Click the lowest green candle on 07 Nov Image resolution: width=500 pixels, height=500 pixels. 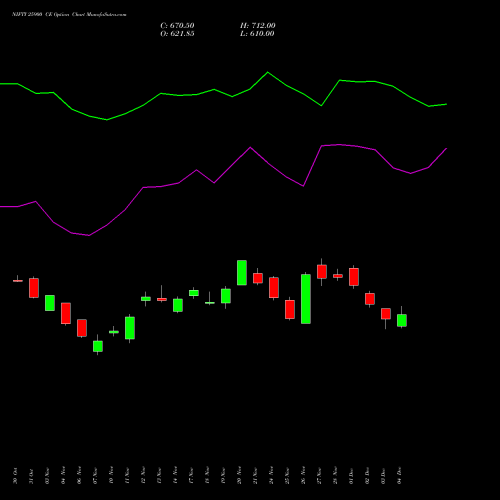98,346
